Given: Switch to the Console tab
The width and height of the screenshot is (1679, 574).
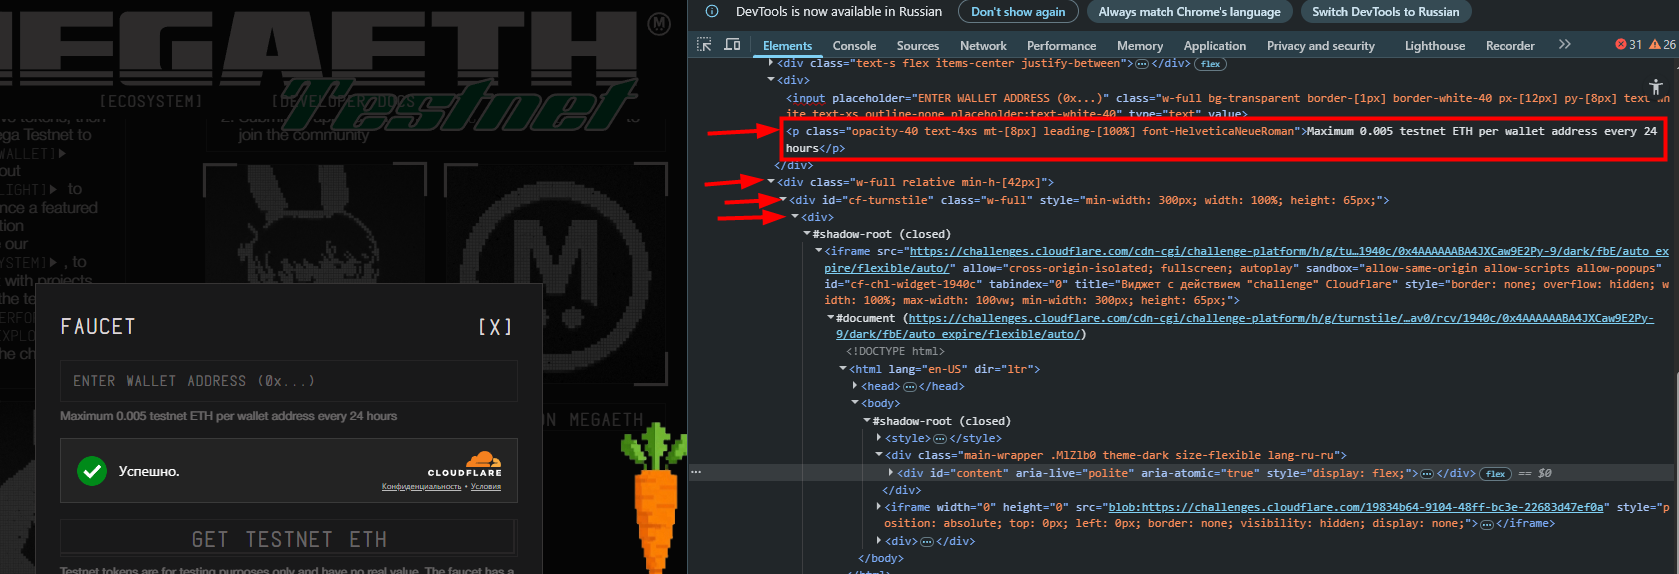Looking at the screenshot, I should point(854,46).
